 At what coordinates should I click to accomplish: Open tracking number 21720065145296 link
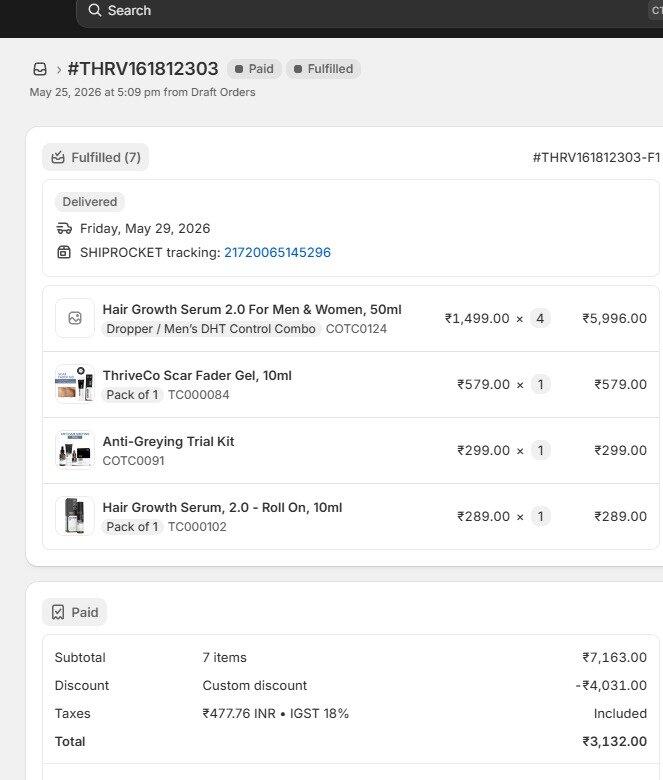278,252
